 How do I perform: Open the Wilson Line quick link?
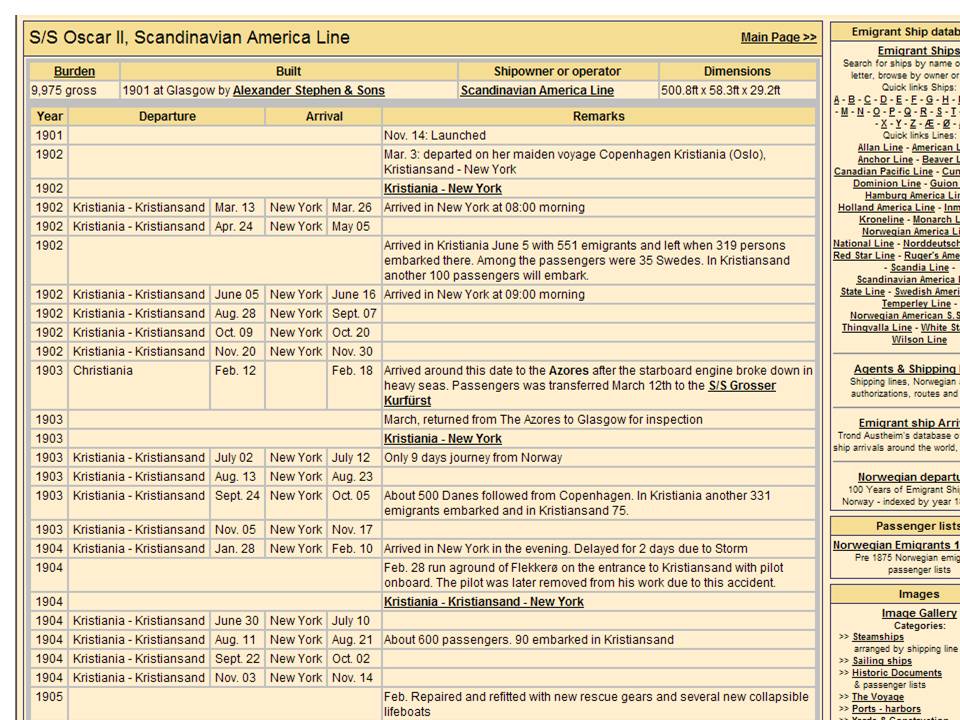coord(919,340)
